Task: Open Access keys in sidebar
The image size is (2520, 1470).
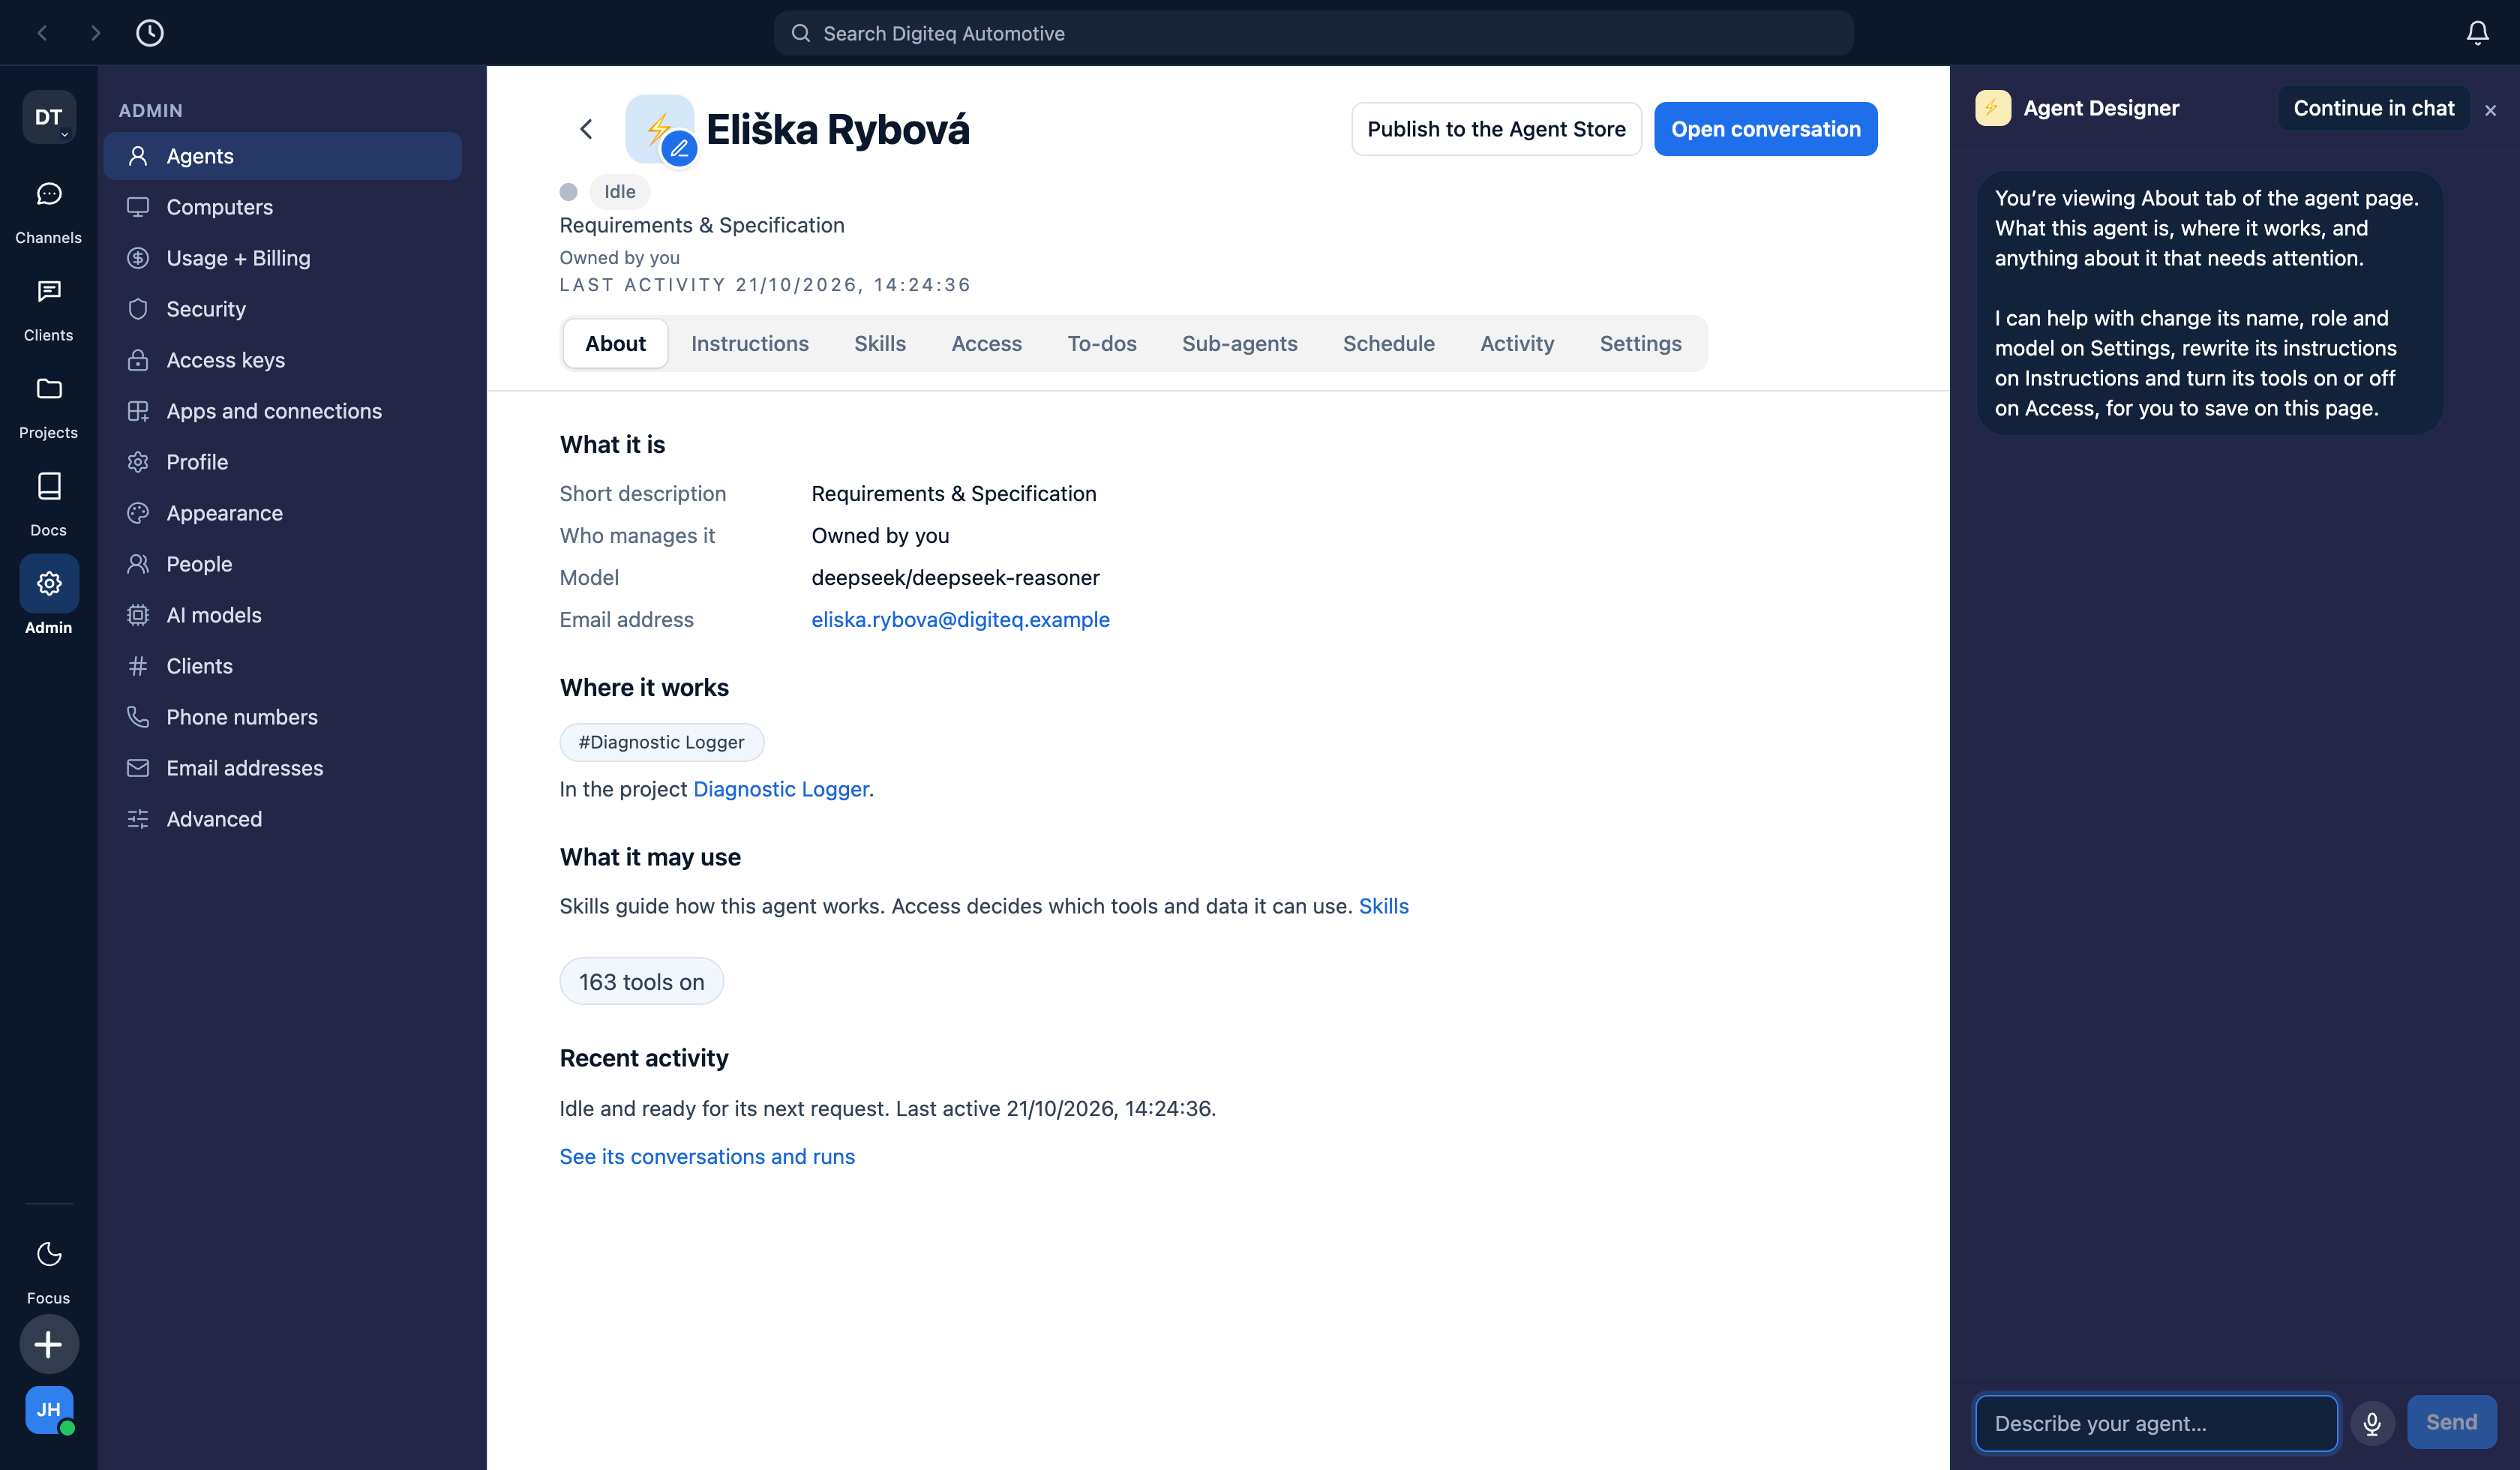Action: pos(282,360)
